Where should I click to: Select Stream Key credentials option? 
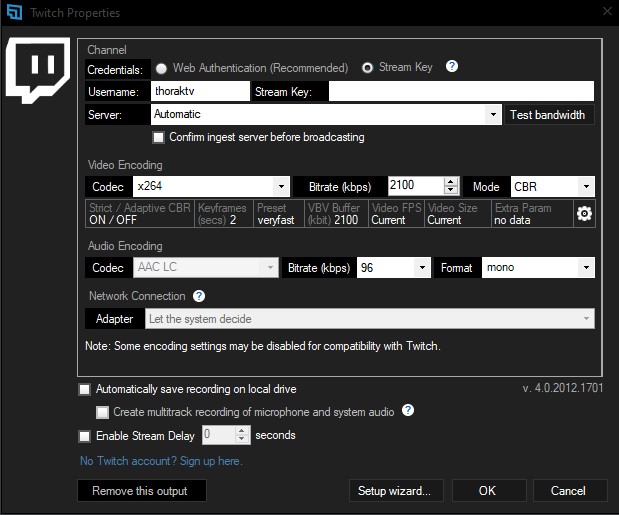tap(367, 68)
